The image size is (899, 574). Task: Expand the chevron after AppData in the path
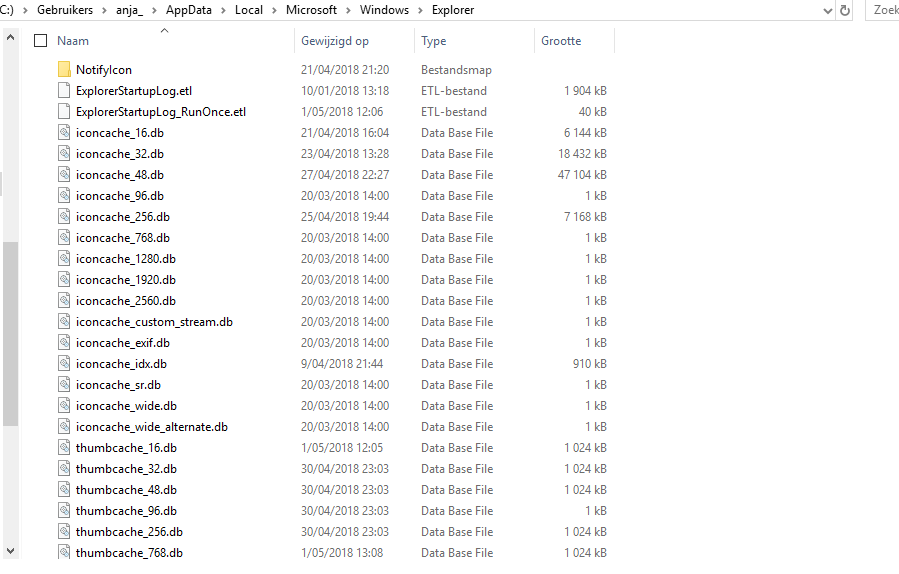224,10
